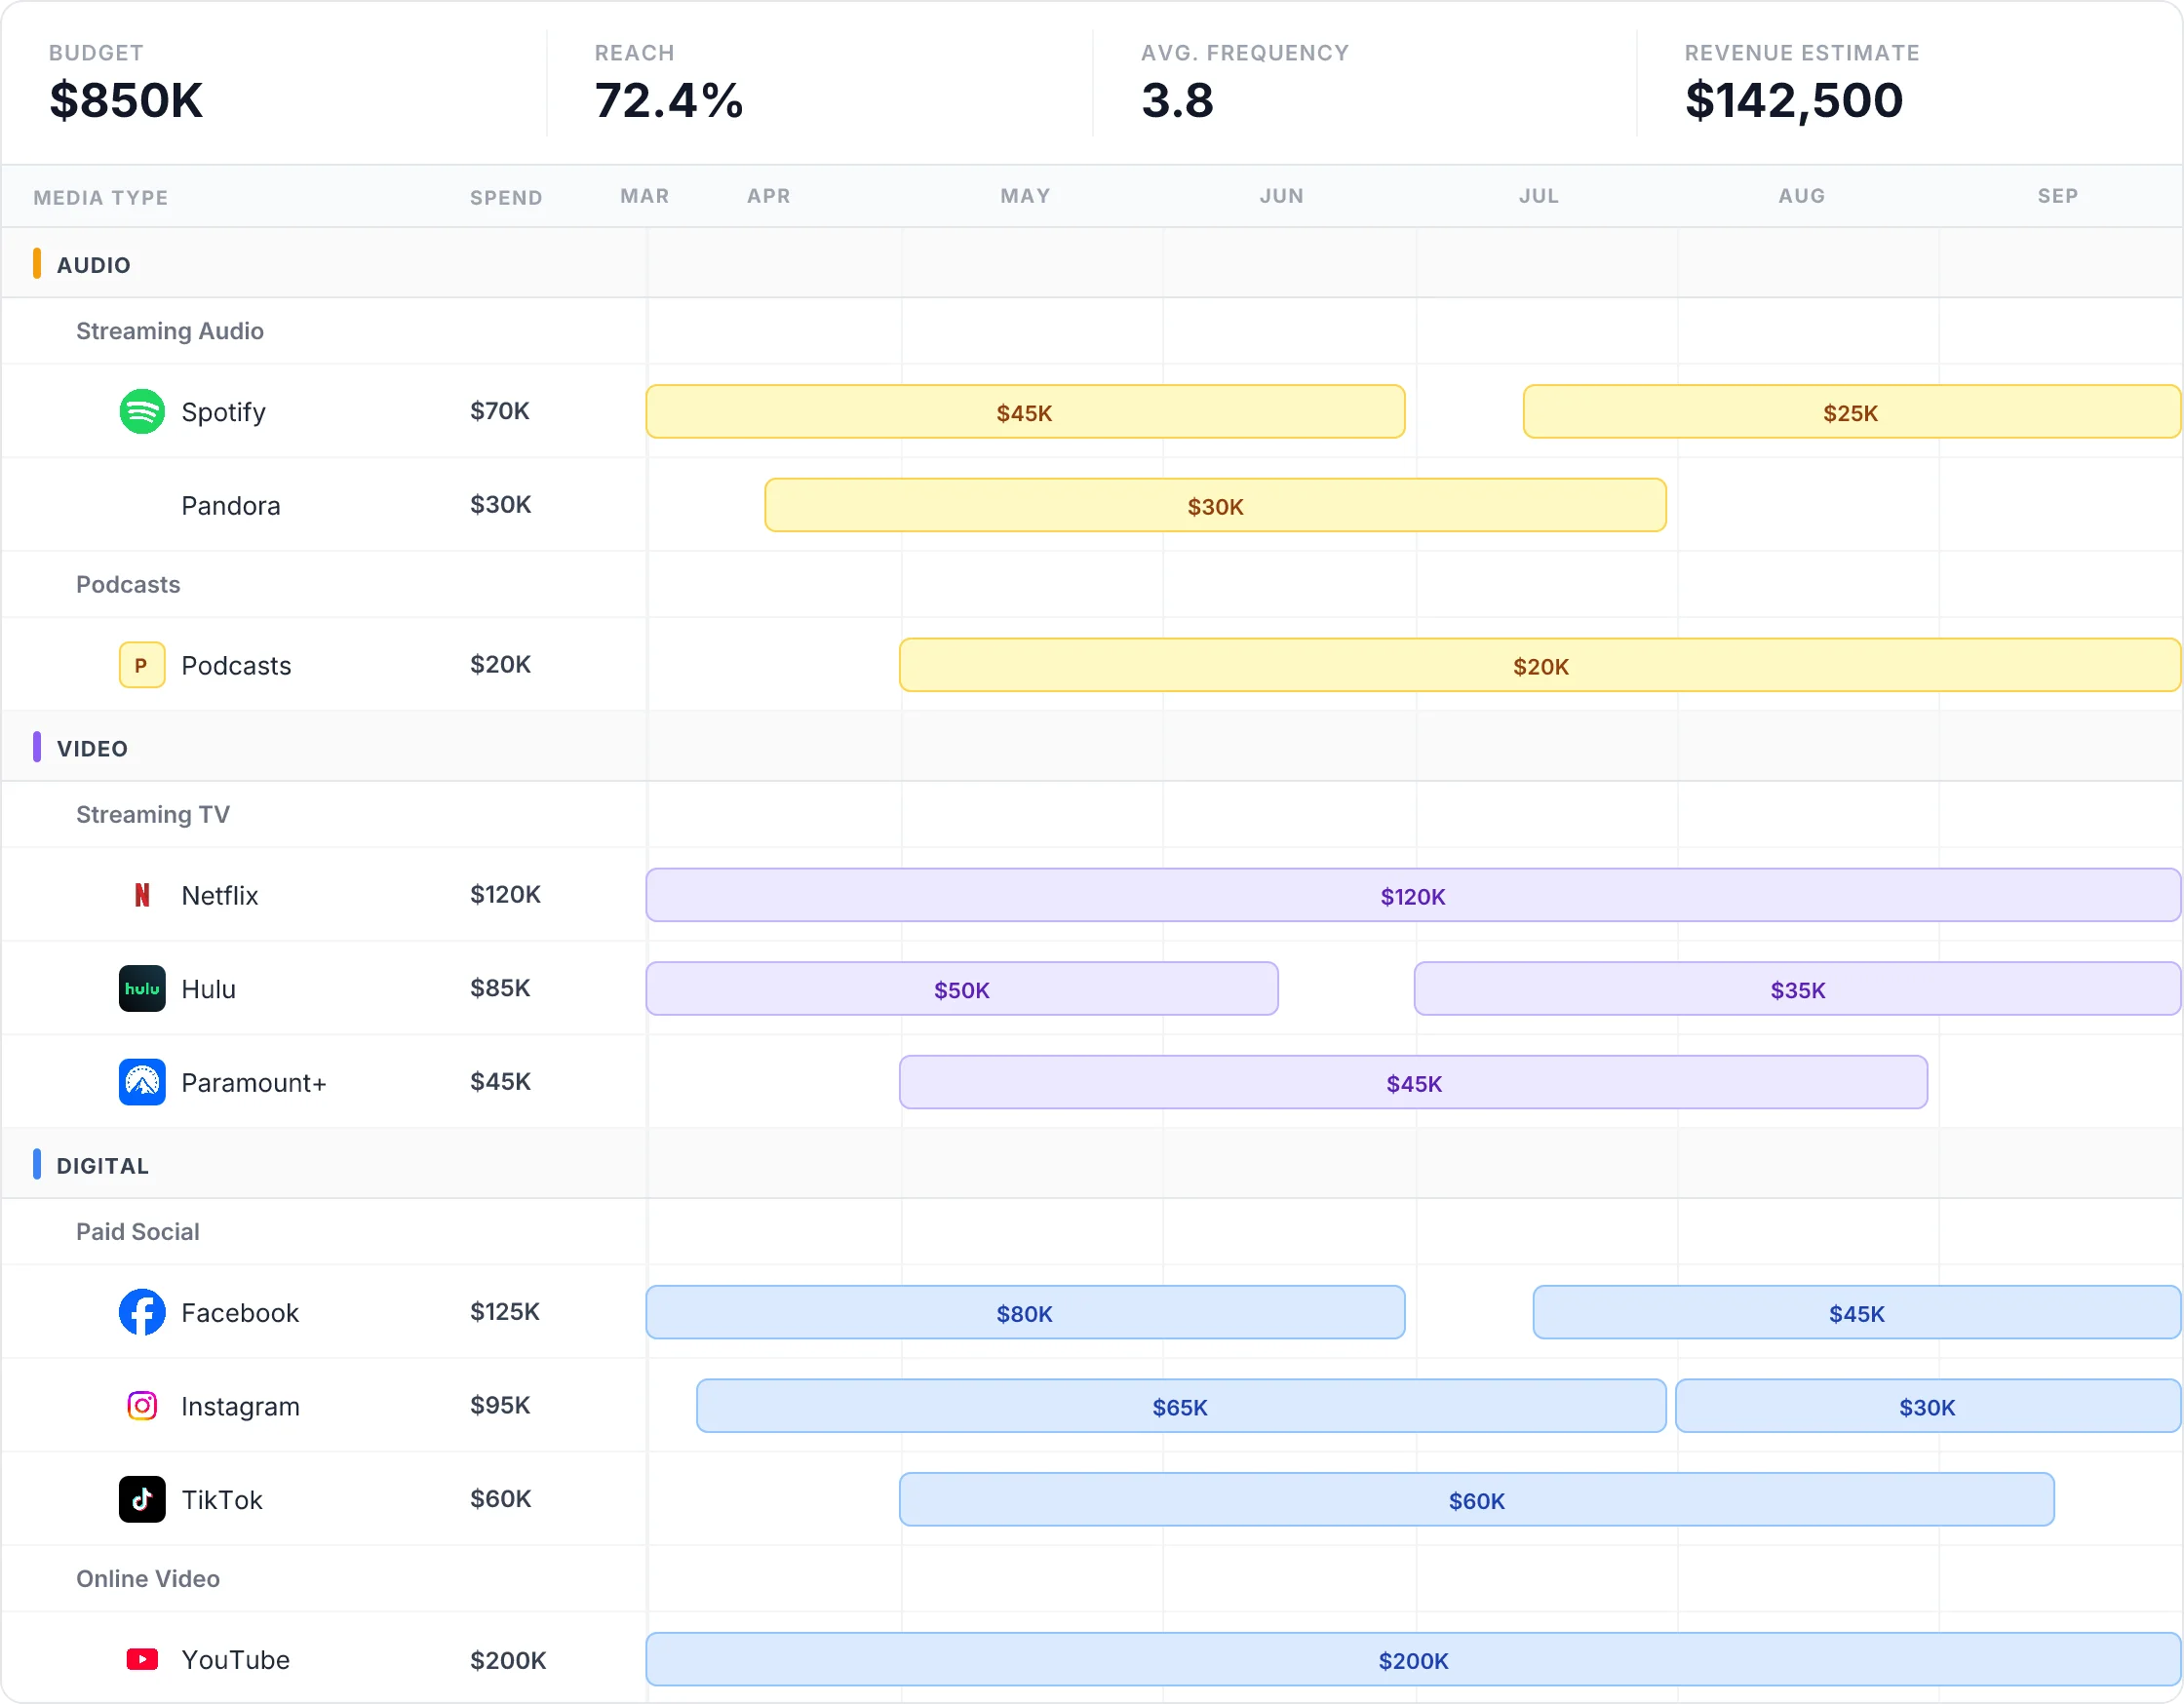Select the $120K Netflix flight bar
This screenshot has height=1704, width=2184.
1412,895
